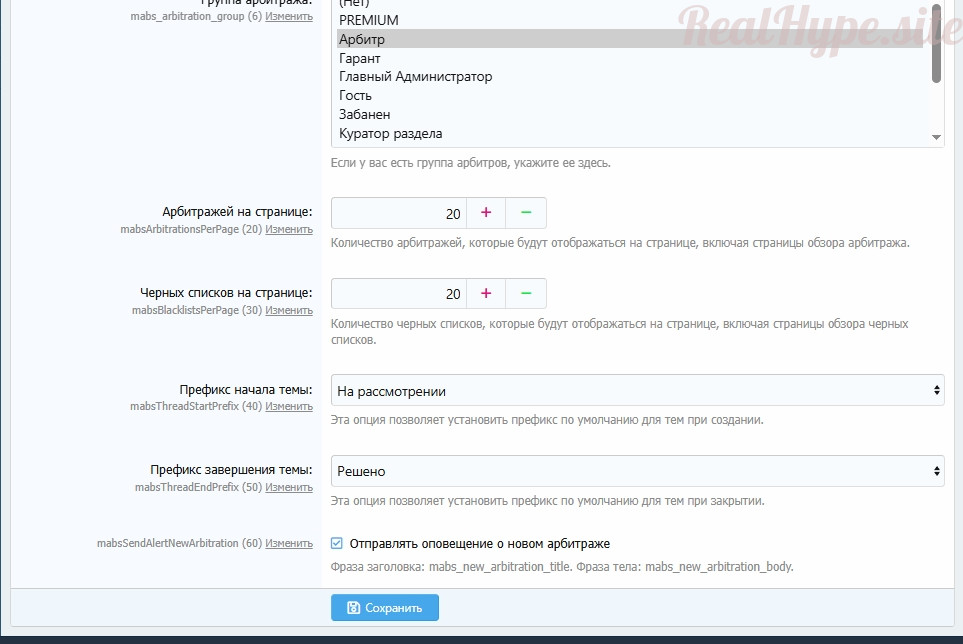This screenshot has width=963, height=644.
Task: Click the arbitrations per page number field
Action: (398, 213)
